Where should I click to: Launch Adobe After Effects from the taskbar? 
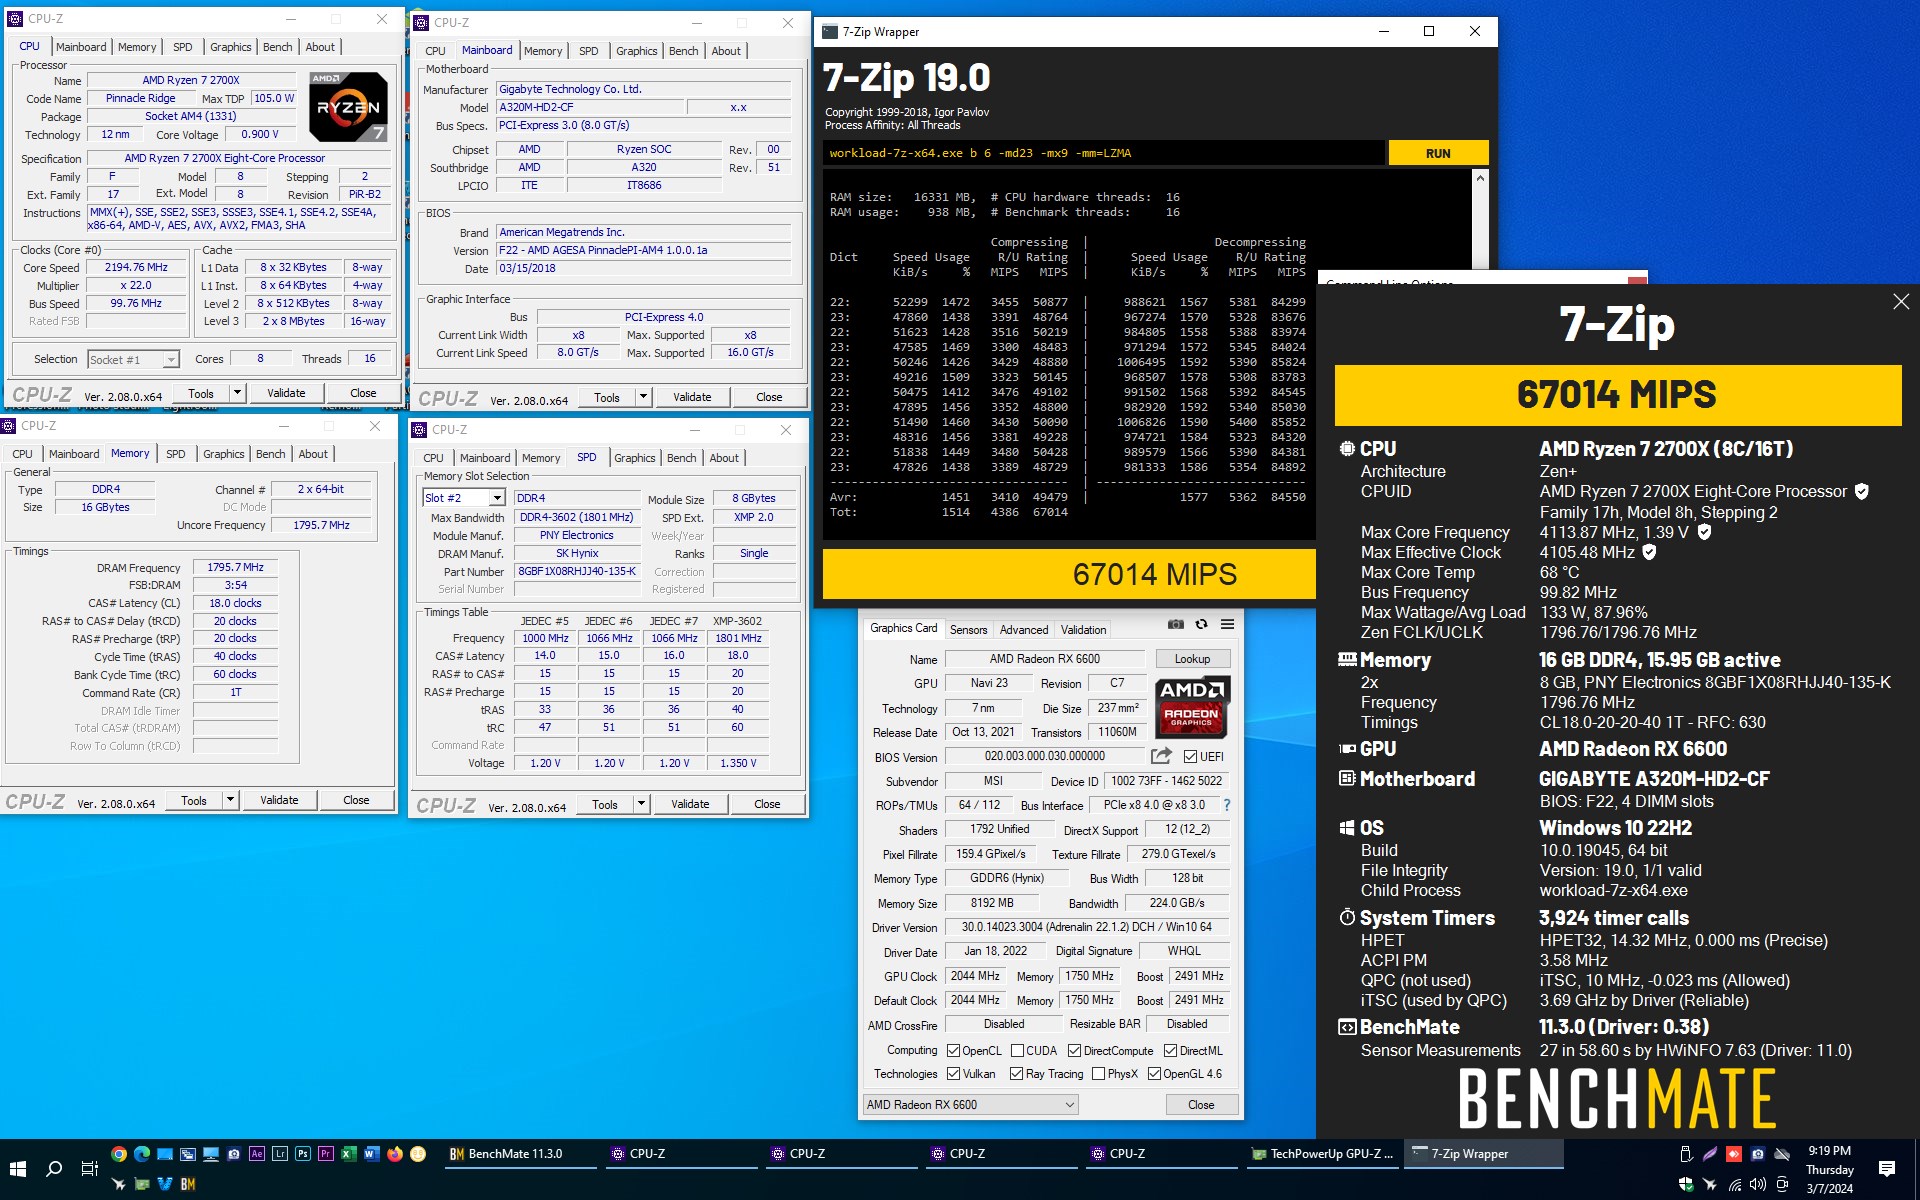257,1154
